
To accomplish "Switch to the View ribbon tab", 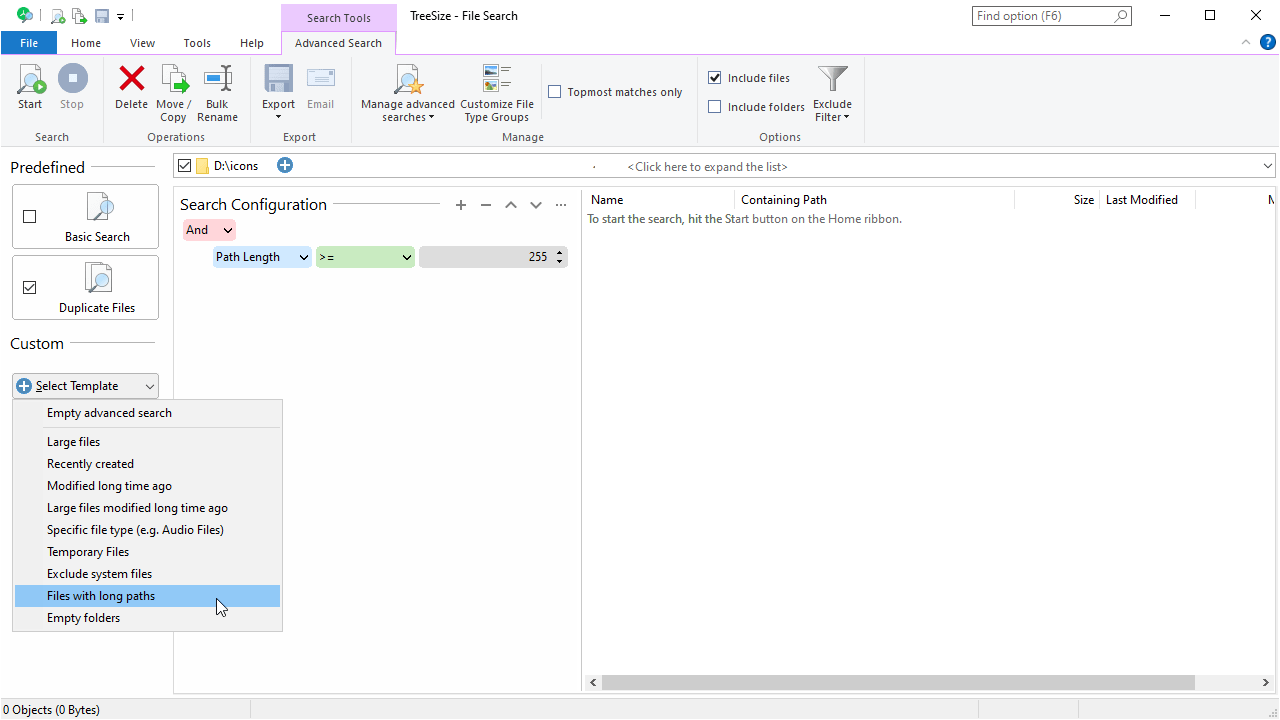I will pyautogui.click(x=142, y=43).
